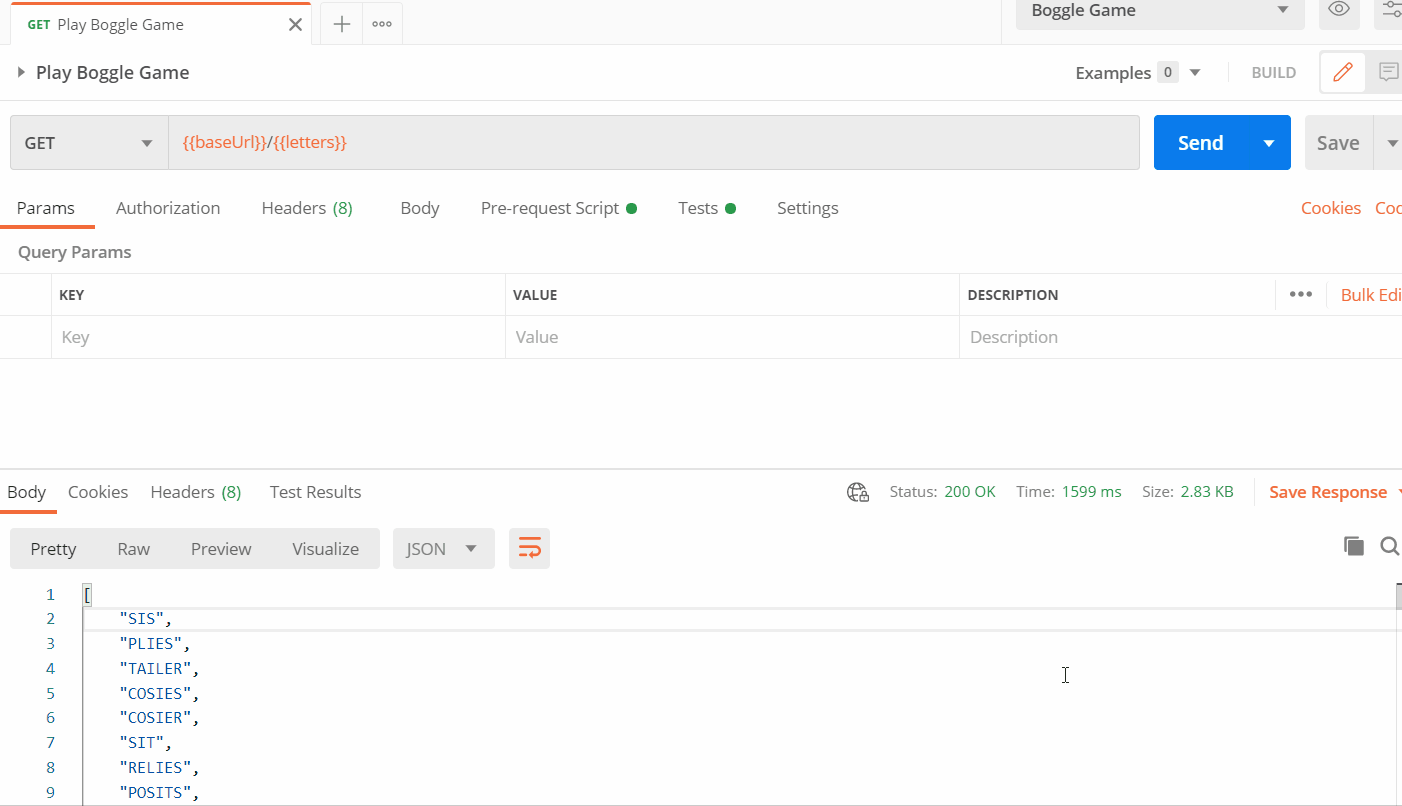This screenshot has height=806, width=1402.
Task: Save the request
Action: click(x=1337, y=143)
